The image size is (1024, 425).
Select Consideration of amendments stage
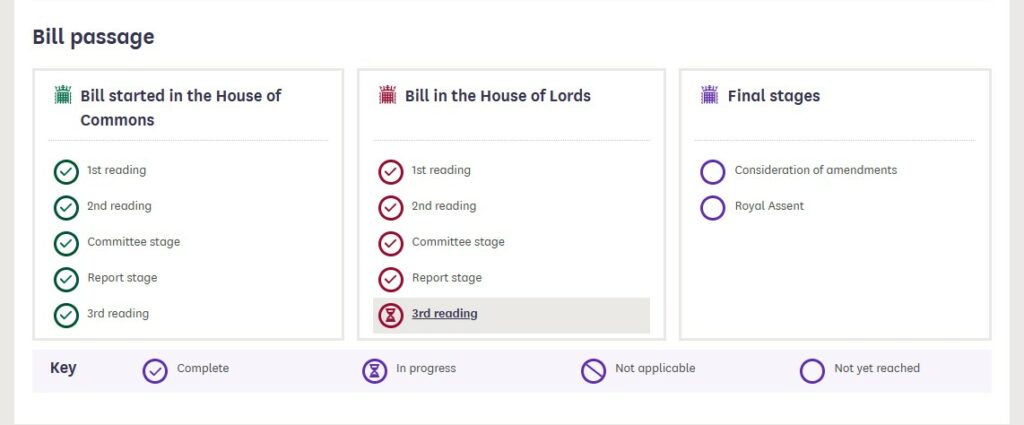(816, 170)
